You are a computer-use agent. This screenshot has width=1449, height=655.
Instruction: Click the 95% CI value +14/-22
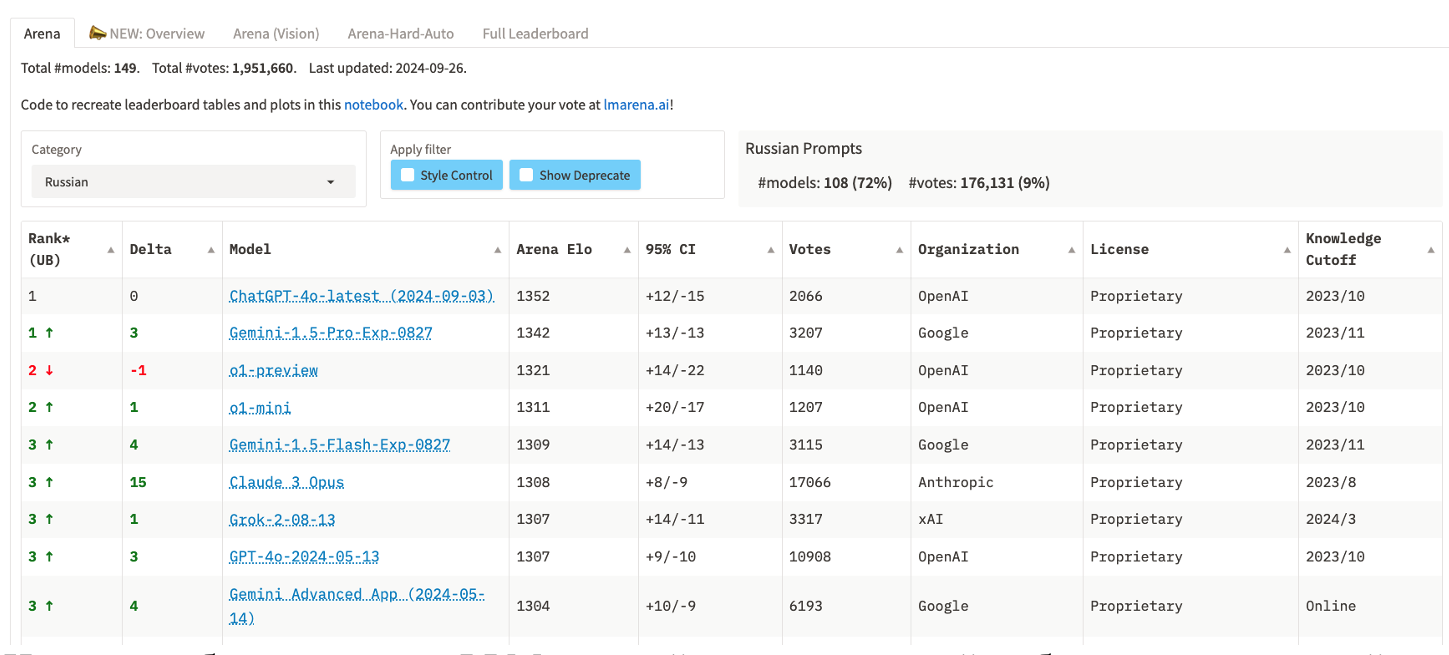675,370
